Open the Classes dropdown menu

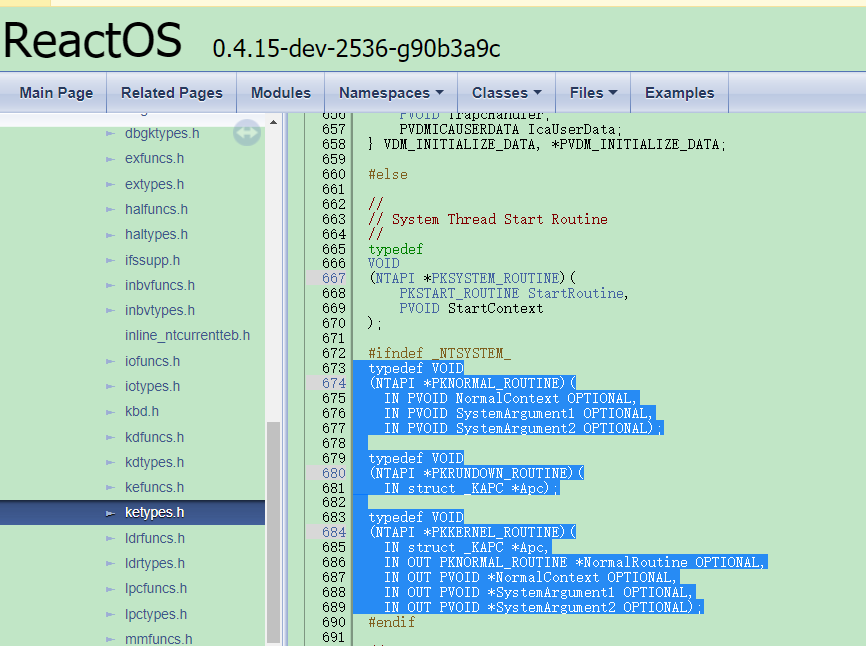click(506, 93)
